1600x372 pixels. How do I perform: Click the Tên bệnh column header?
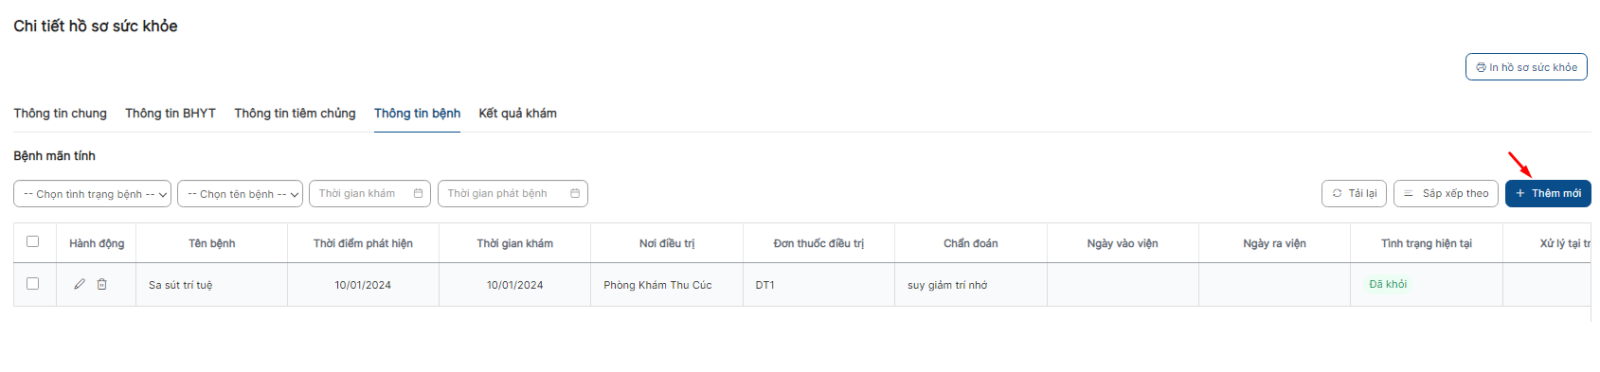tap(212, 243)
